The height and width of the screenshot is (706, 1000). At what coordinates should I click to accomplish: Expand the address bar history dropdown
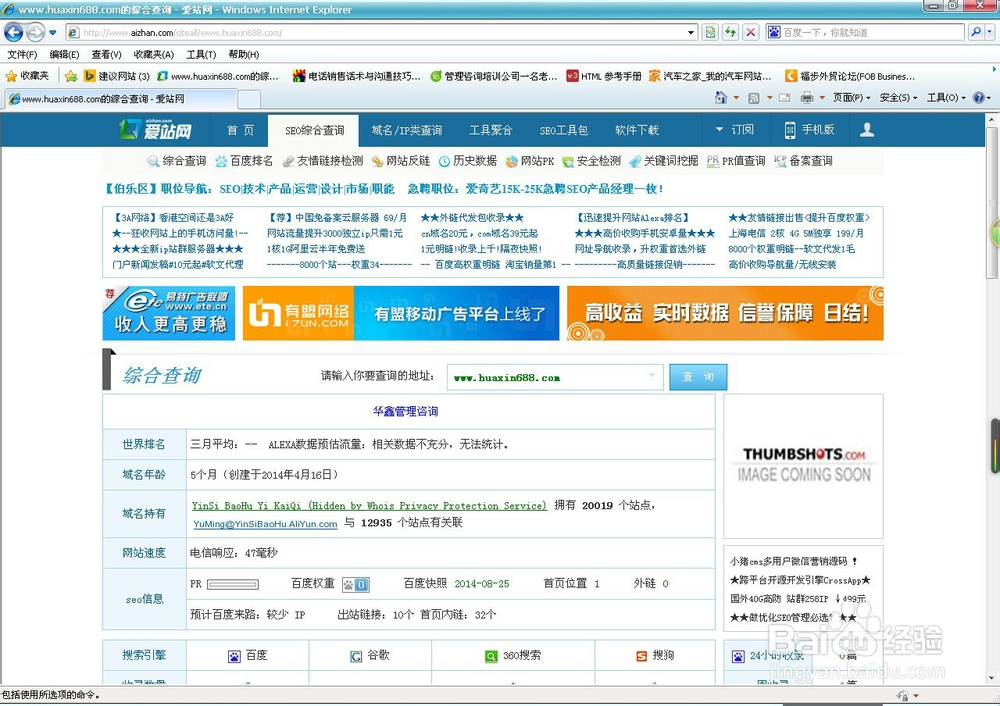click(691, 33)
